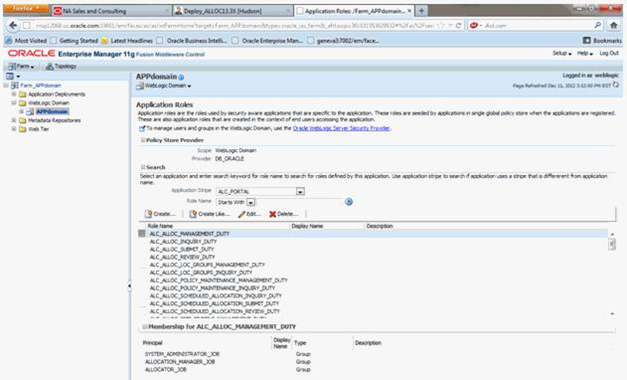This screenshot has width=627, height=380.
Task: Refresh page data icon beside timestamp
Action: [615, 85]
